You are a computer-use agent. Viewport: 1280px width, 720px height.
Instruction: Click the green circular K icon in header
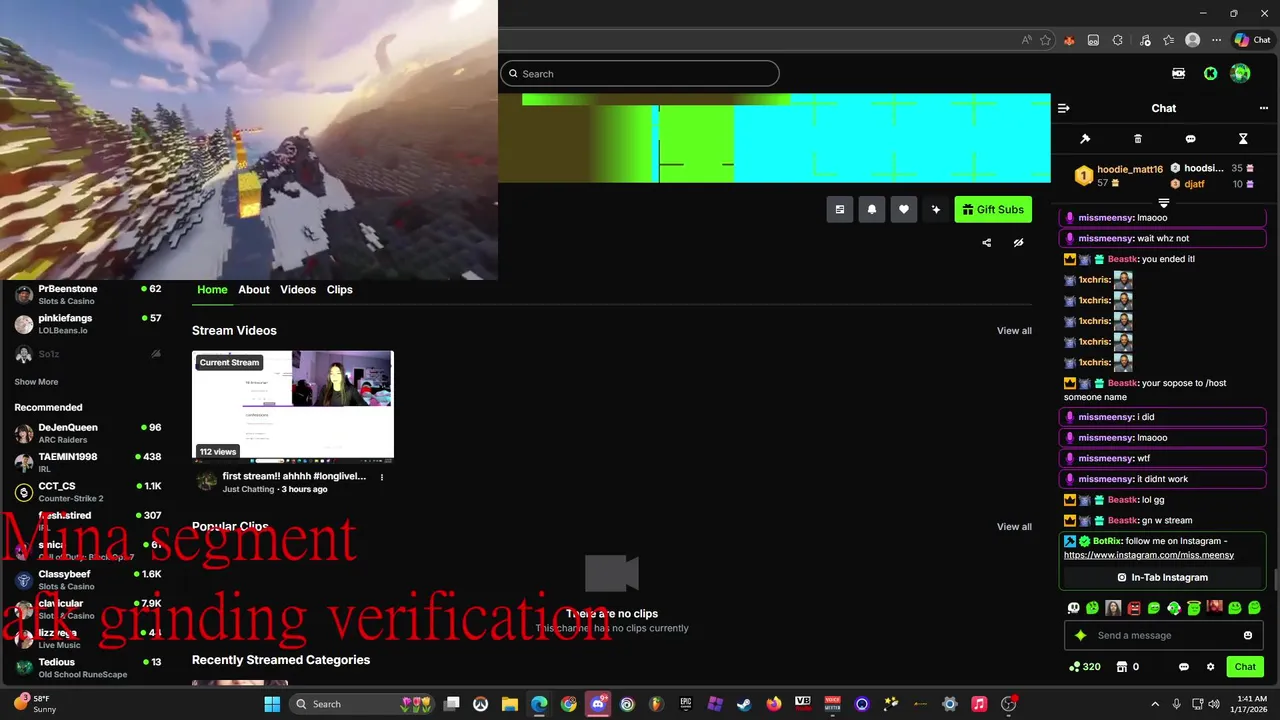(1210, 73)
